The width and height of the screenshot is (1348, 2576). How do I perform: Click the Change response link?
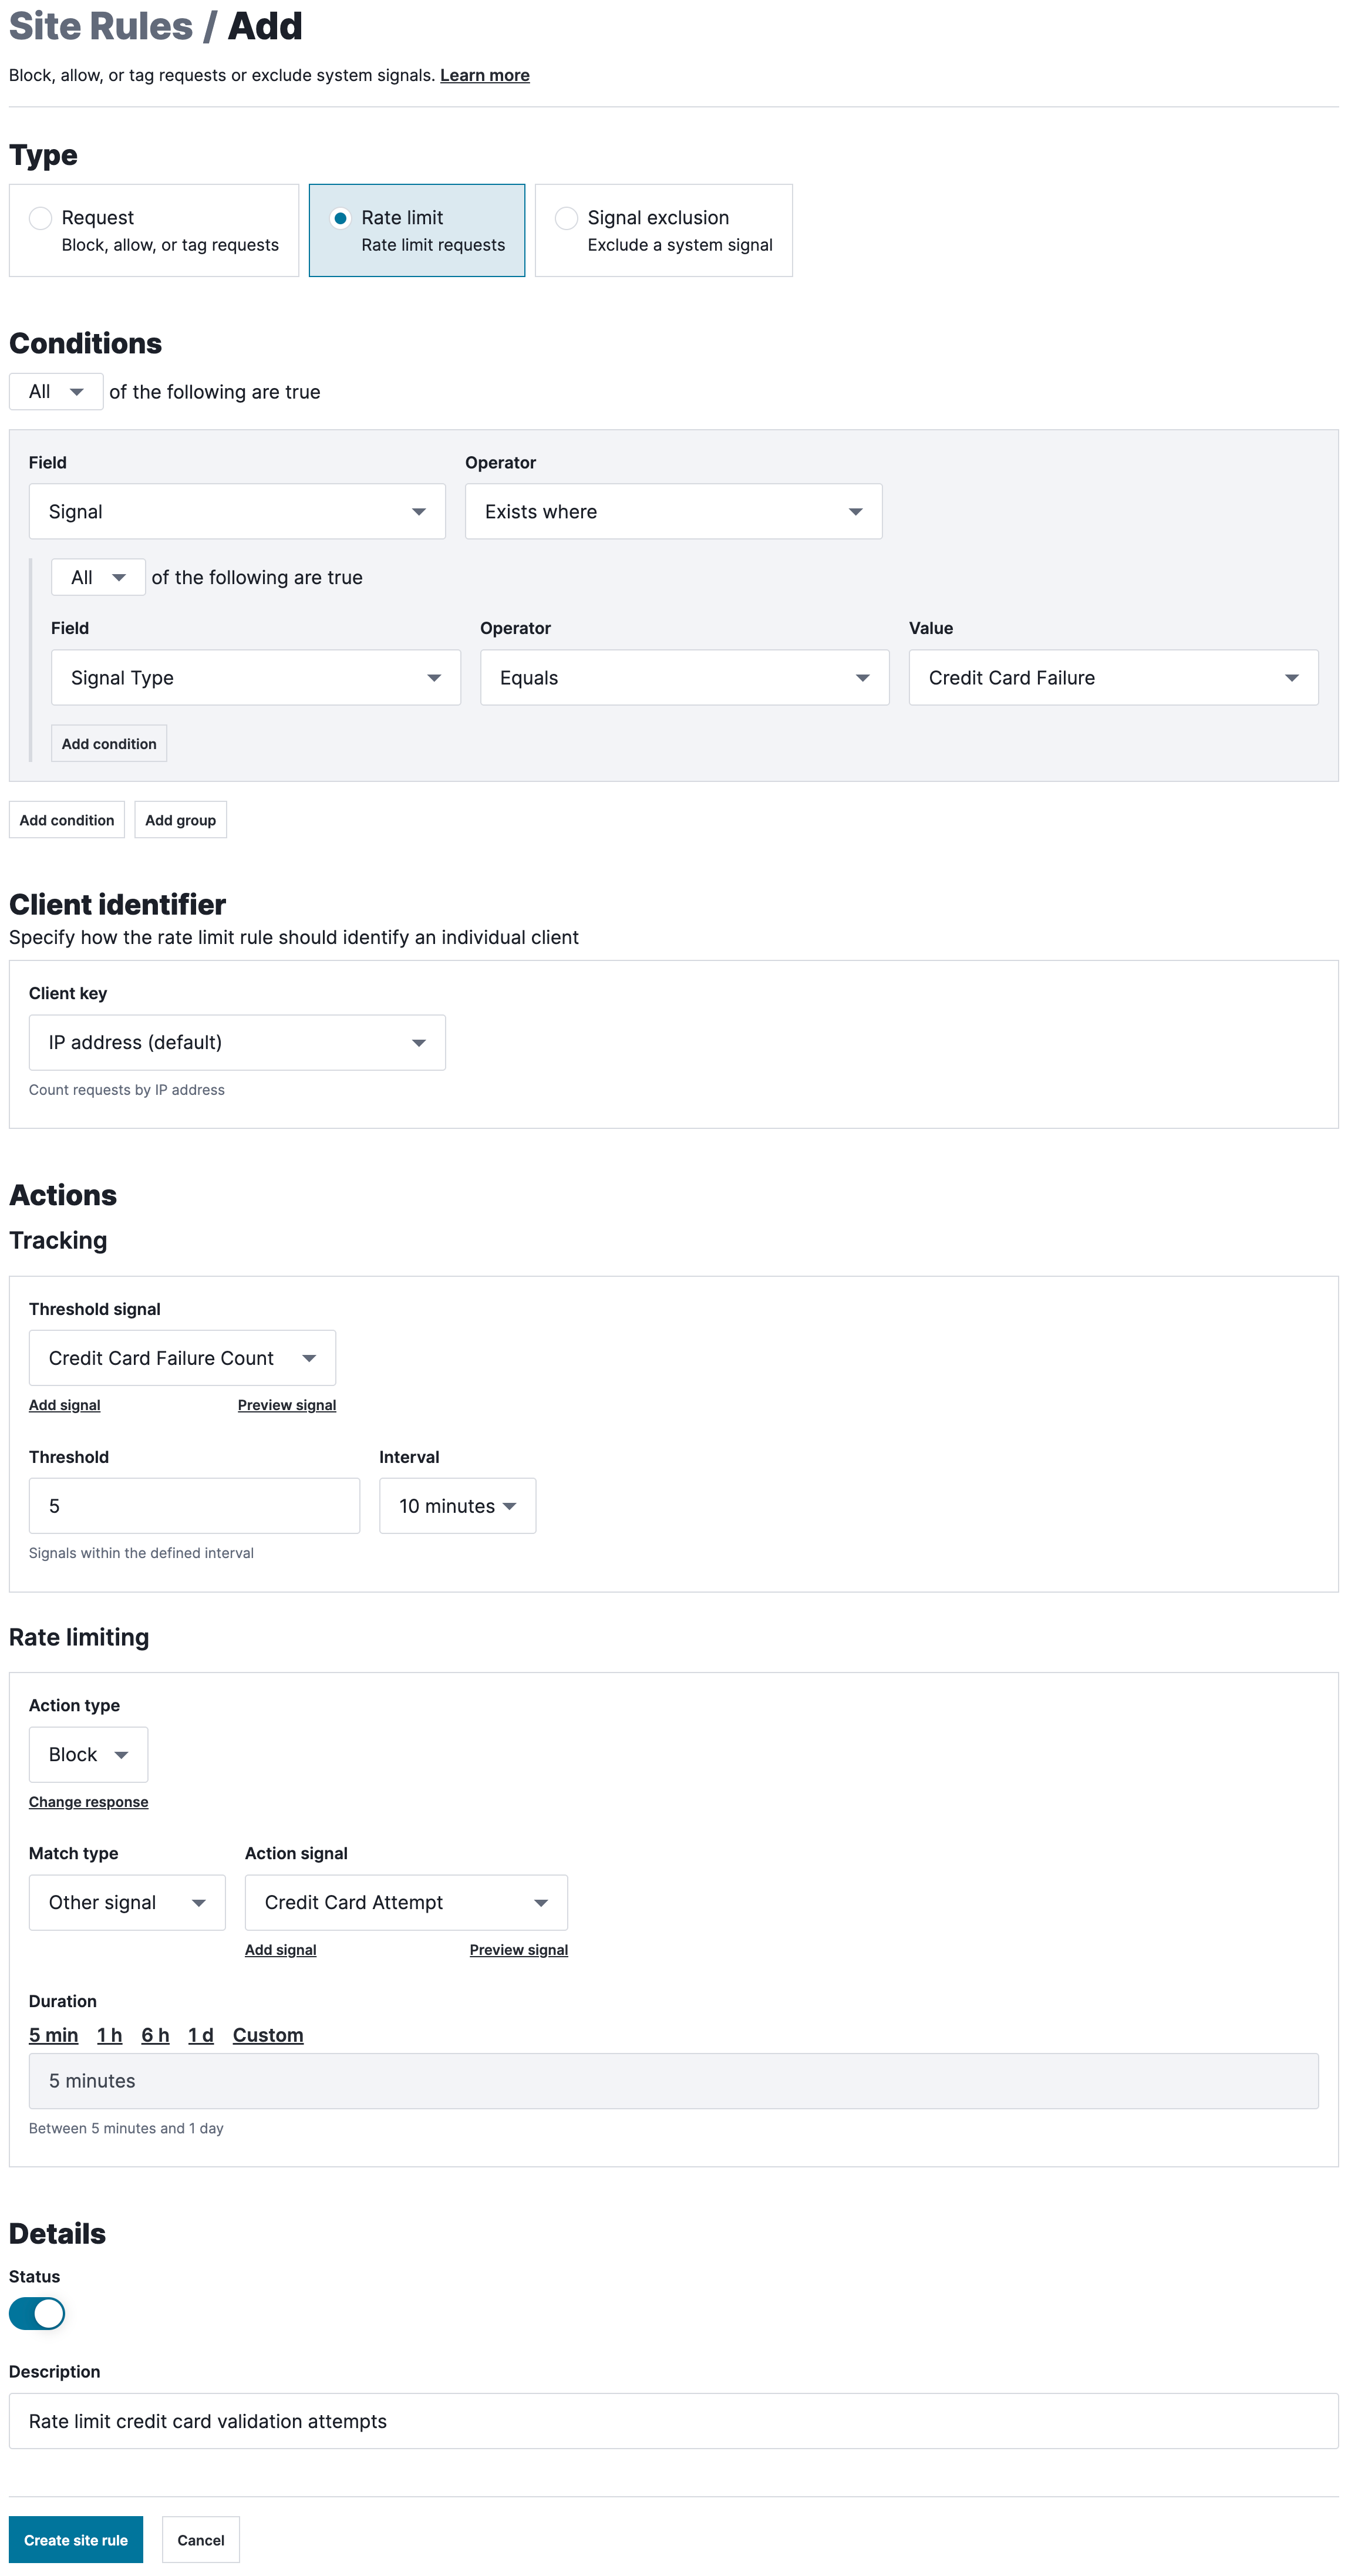point(88,1802)
